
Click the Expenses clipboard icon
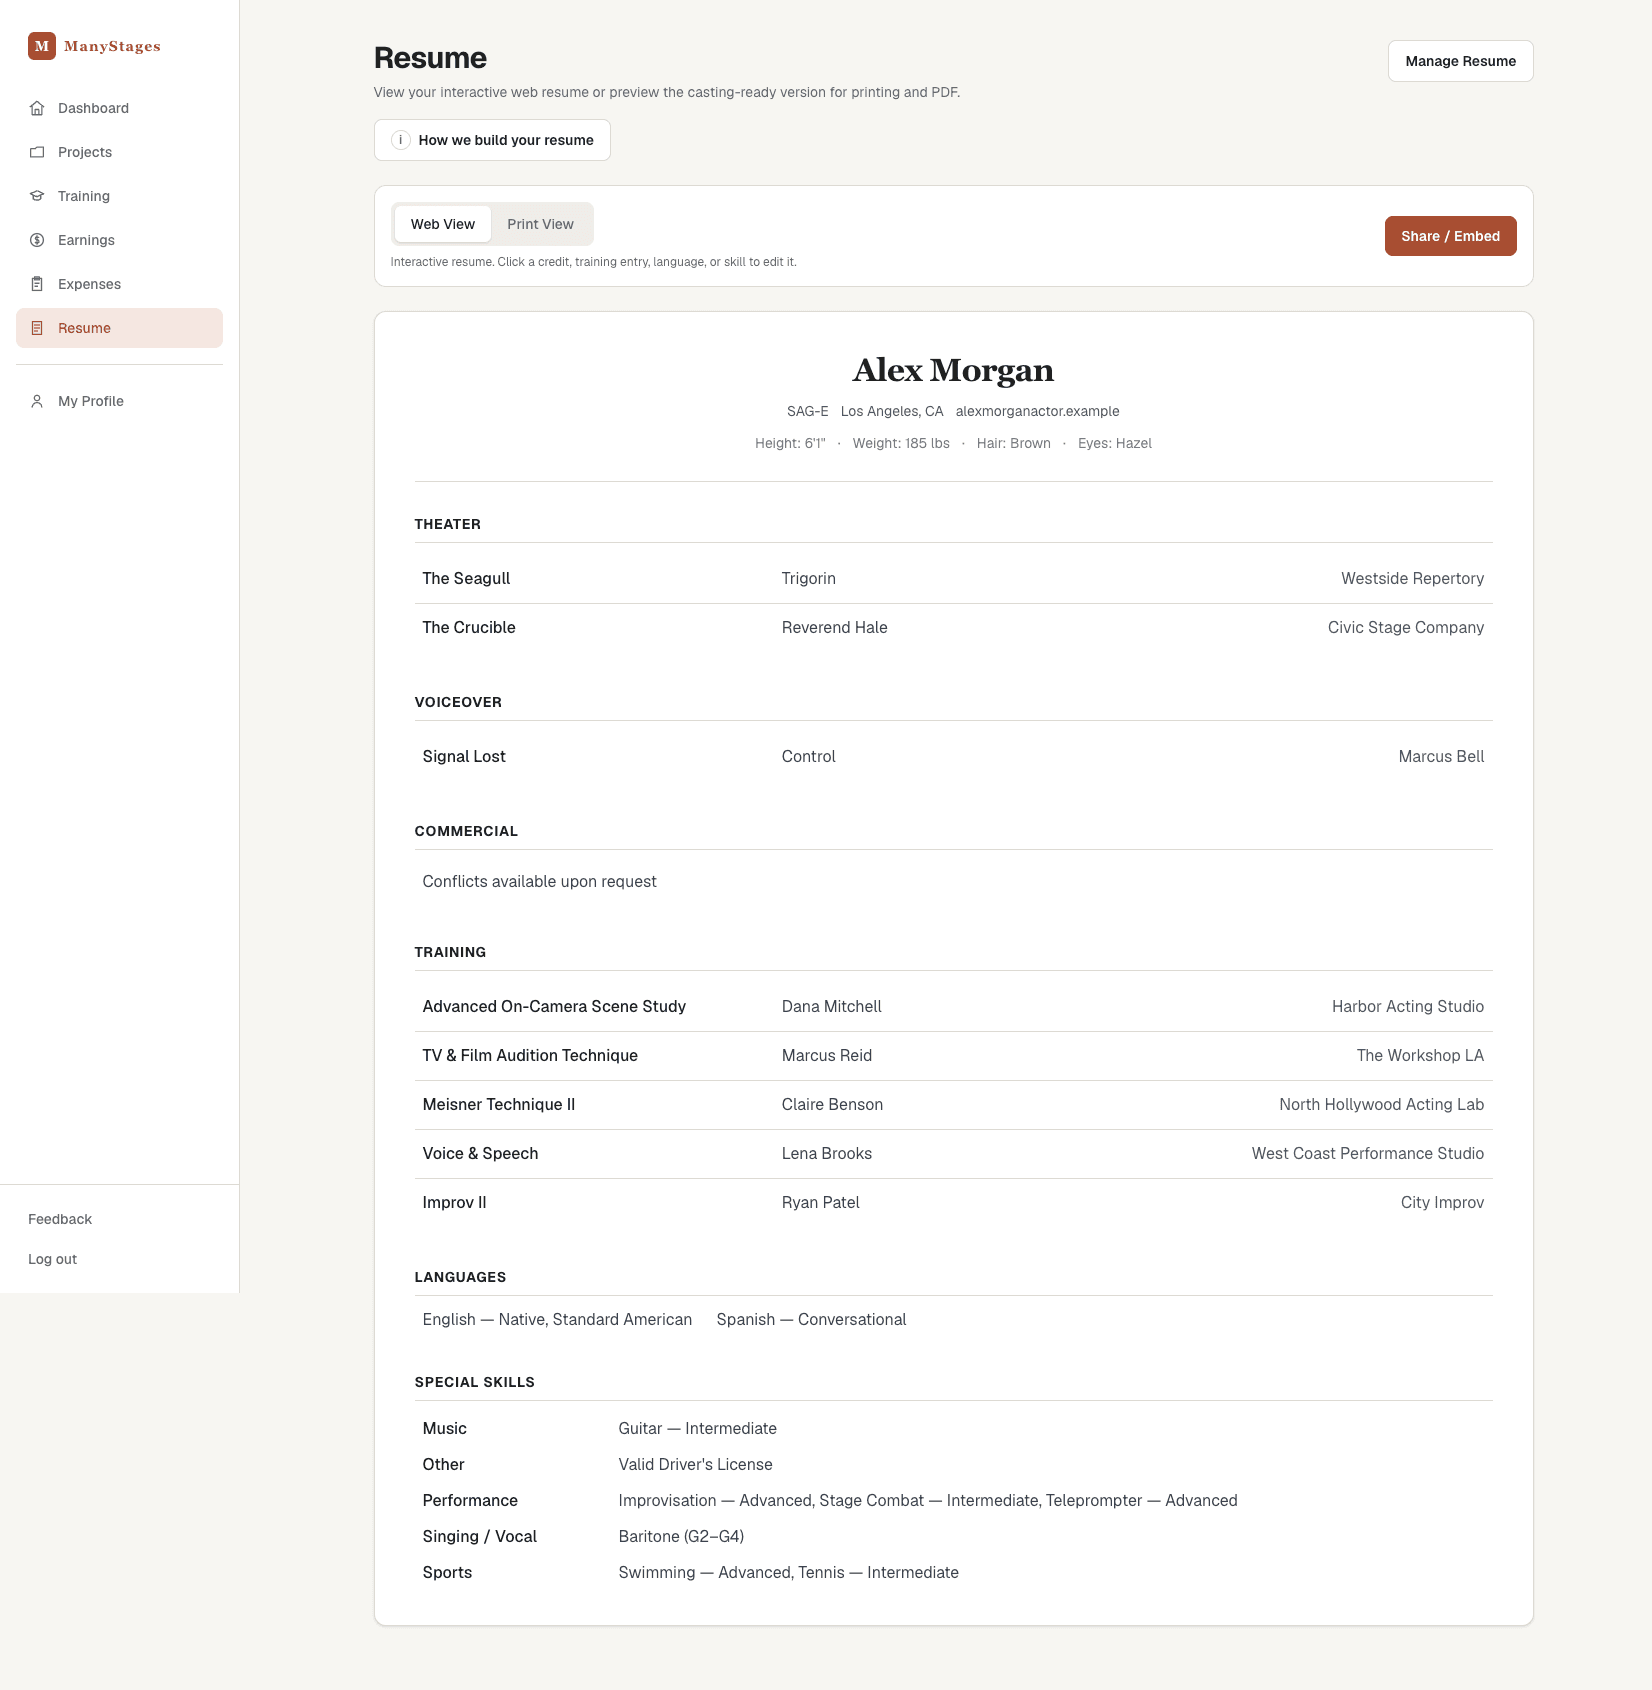coord(37,284)
